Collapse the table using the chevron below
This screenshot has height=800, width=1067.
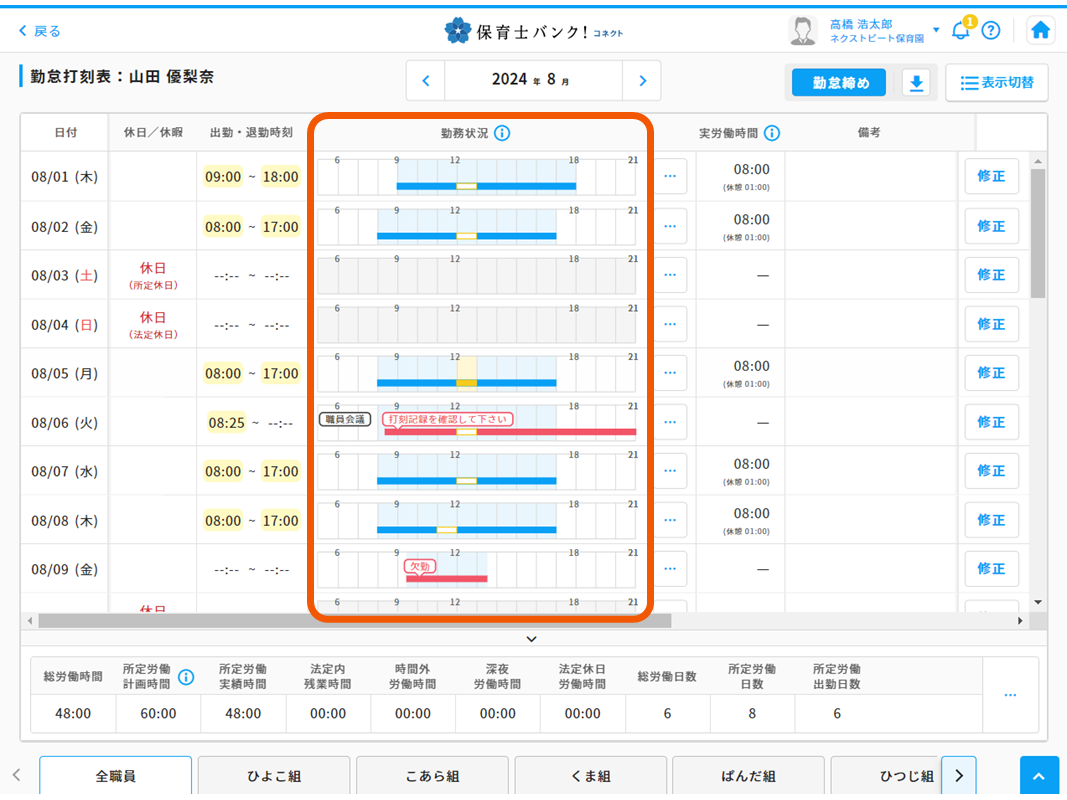tap(532, 639)
